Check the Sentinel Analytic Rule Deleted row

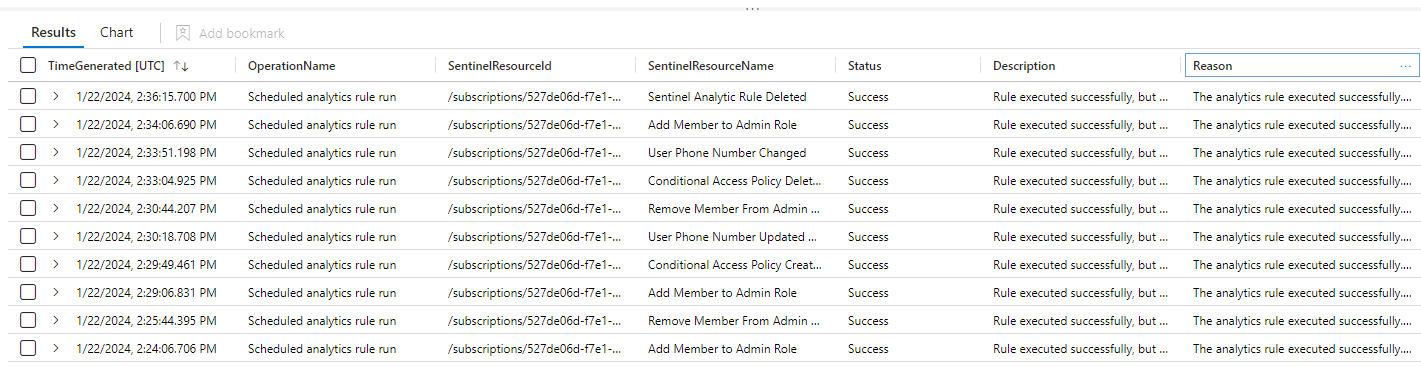click(x=28, y=97)
